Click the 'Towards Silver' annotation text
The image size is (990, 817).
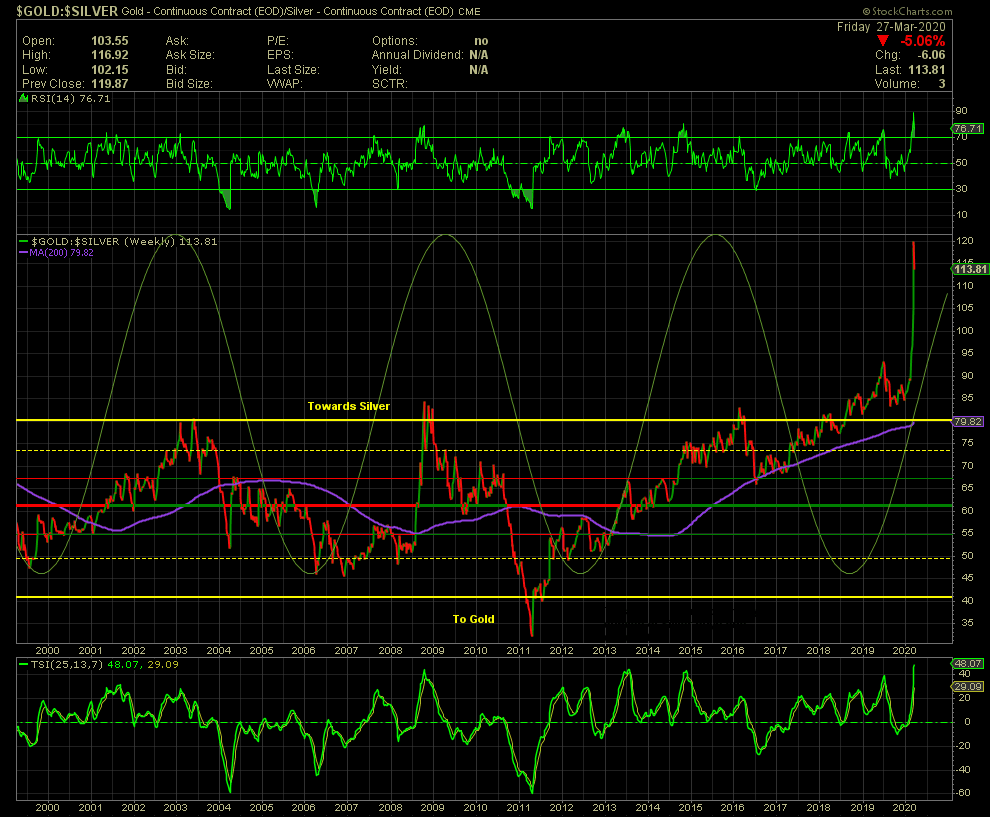348,407
